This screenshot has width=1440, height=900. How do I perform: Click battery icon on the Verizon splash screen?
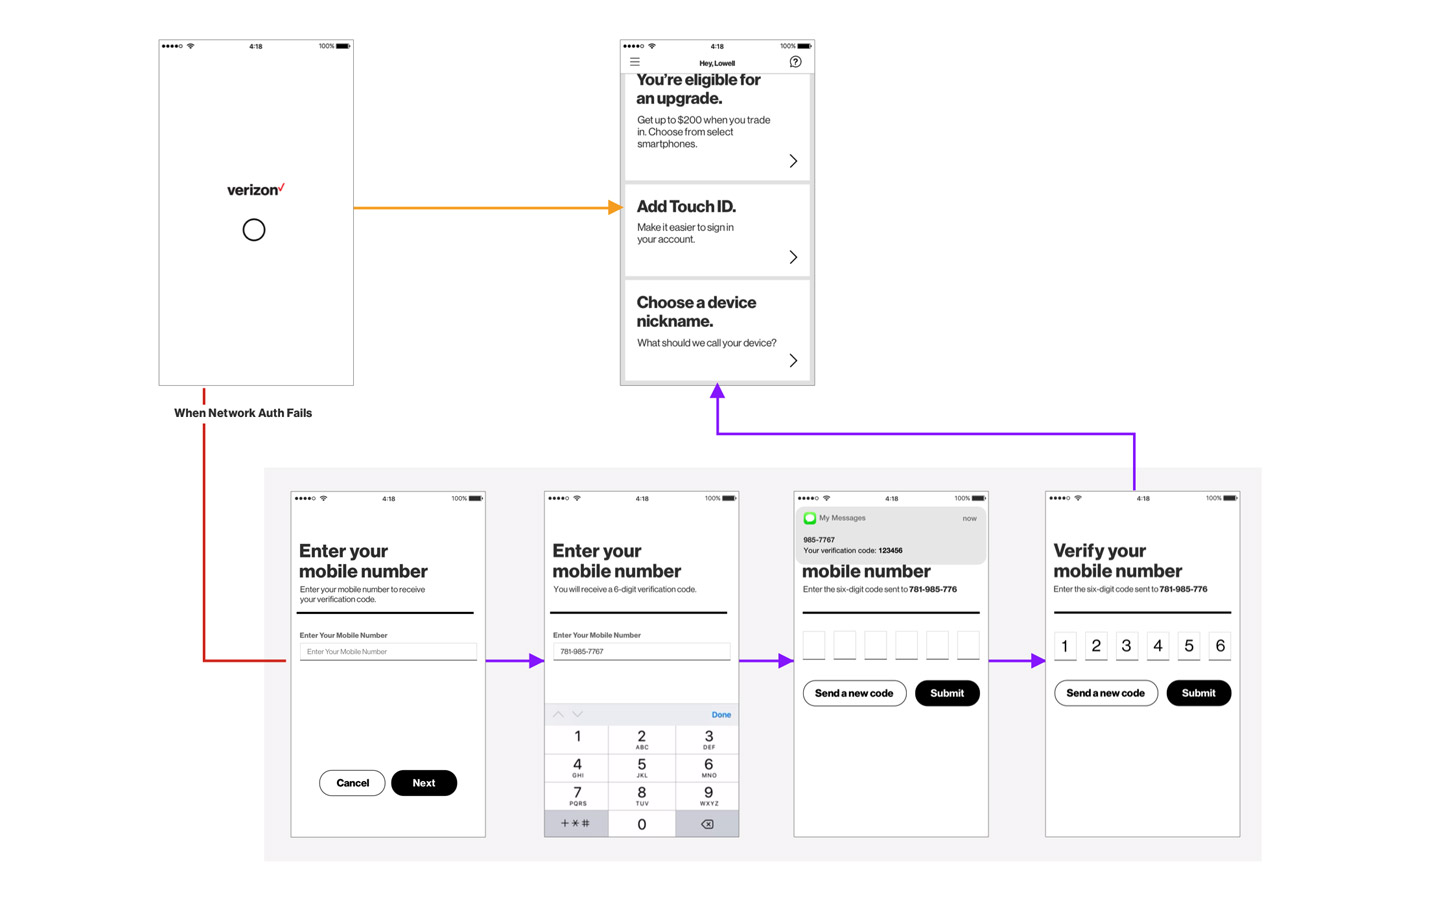coord(343,46)
